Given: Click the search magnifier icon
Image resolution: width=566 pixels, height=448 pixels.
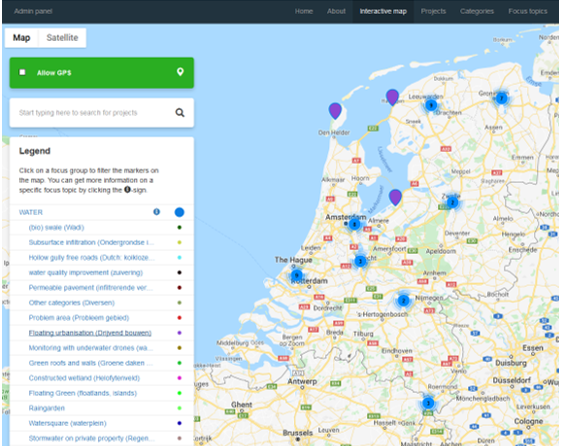Looking at the screenshot, I should (x=180, y=113).
